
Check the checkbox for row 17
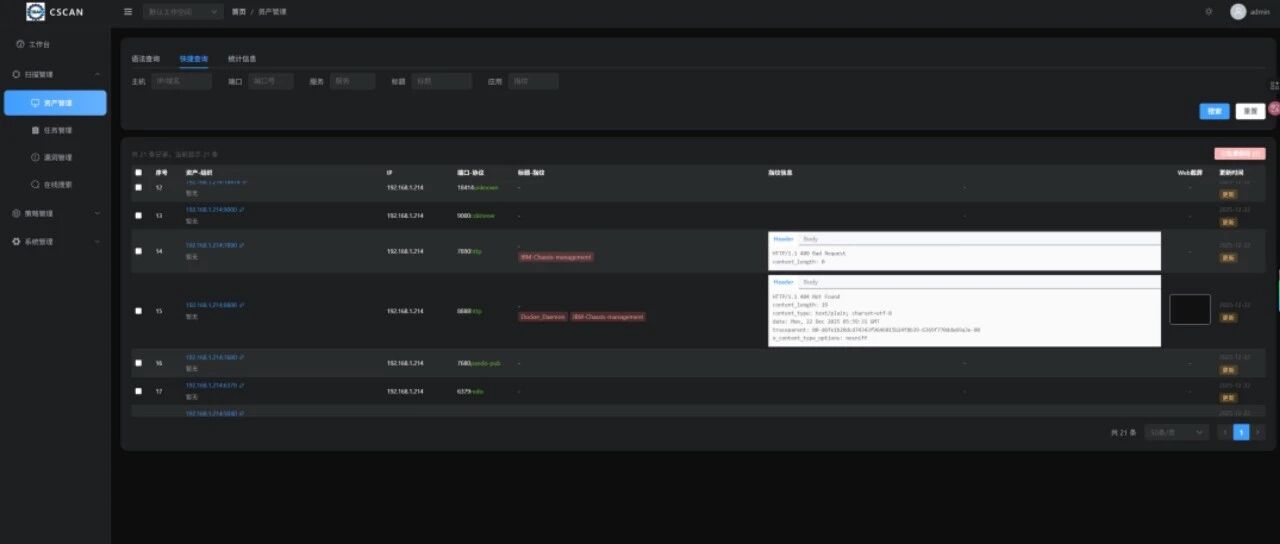[138, 391]
